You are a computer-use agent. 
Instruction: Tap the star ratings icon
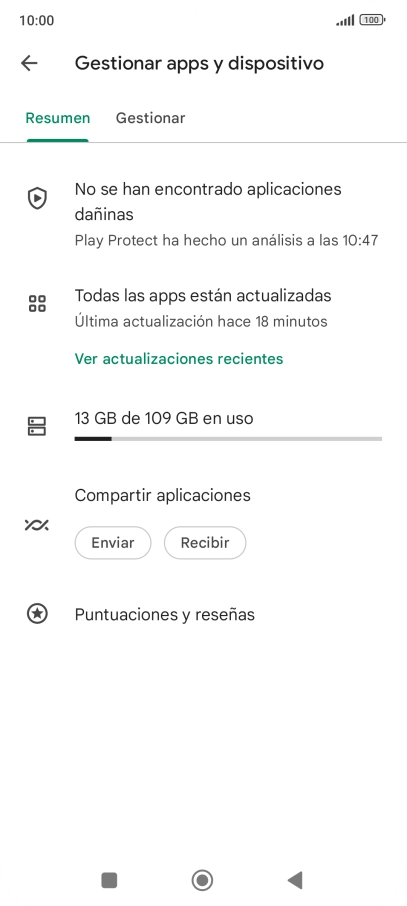coord(38,614)
